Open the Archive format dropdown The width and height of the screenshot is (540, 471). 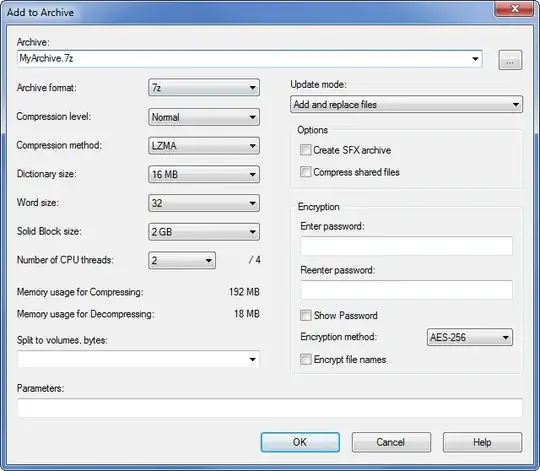click(204, 88)
